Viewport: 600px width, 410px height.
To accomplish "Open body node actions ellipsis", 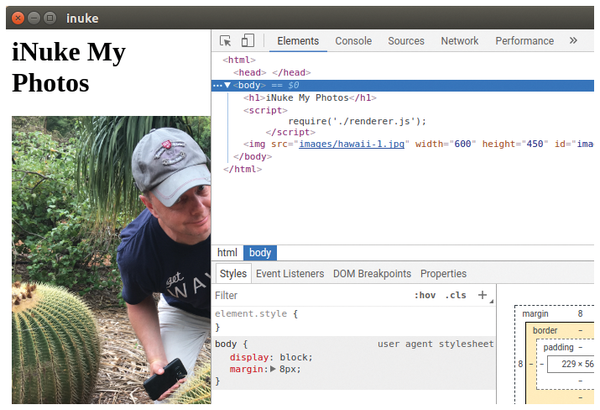I will [x=217, y=85].
